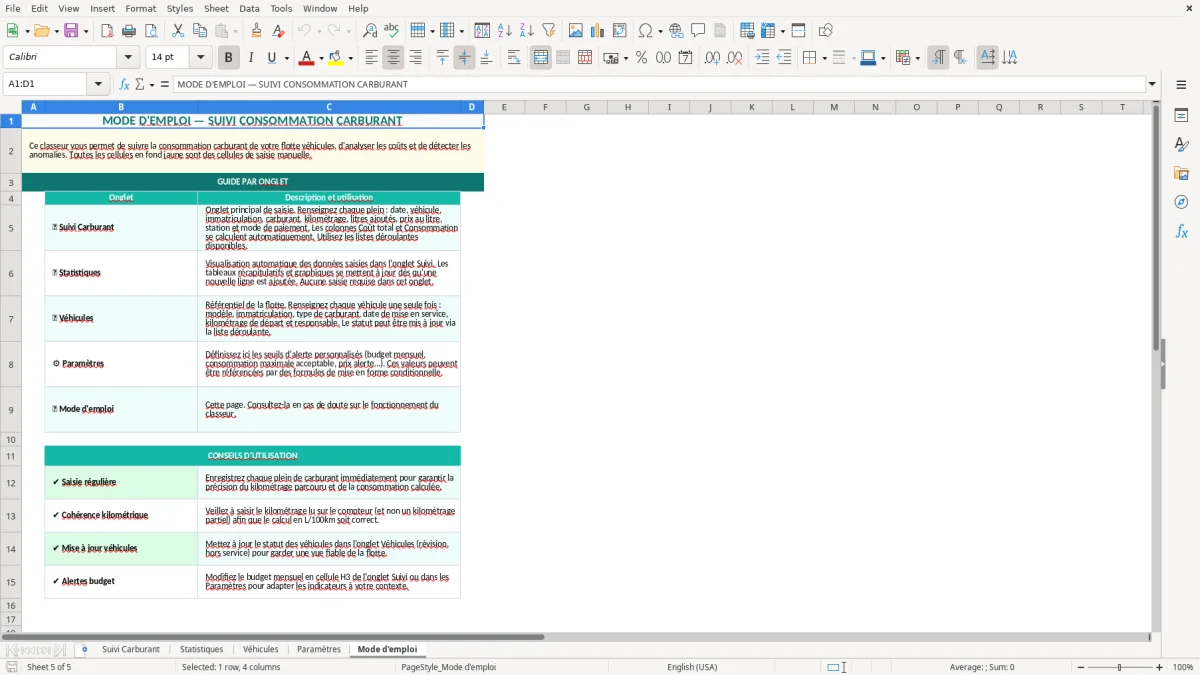Image resolution: width=1200 pixels, height=675 pixels.
Task: Toggle Center Vertically alignment
Action: (x=464, y=58)
